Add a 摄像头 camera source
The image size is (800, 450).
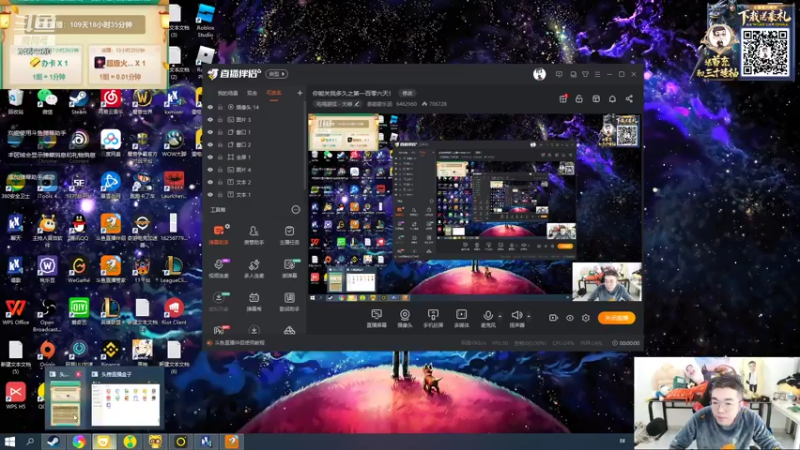(405, 318)
